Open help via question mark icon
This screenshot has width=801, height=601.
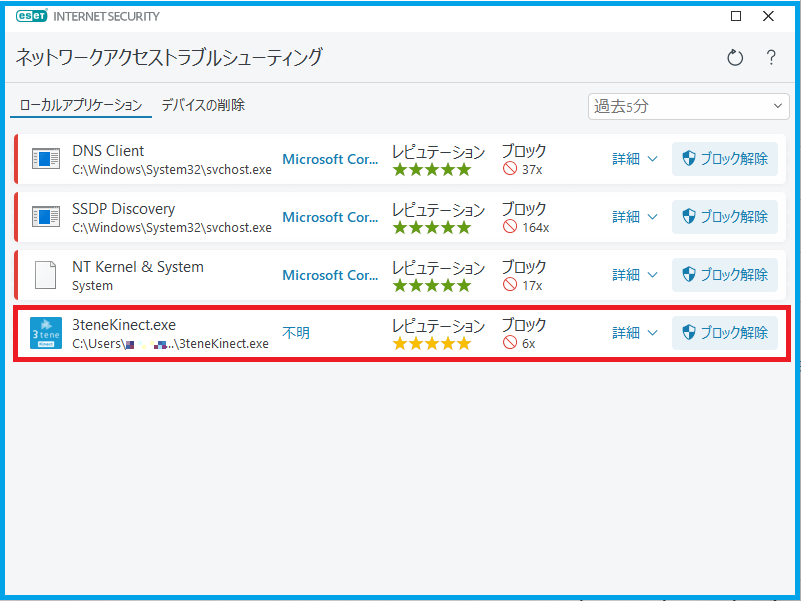(771, 57)
